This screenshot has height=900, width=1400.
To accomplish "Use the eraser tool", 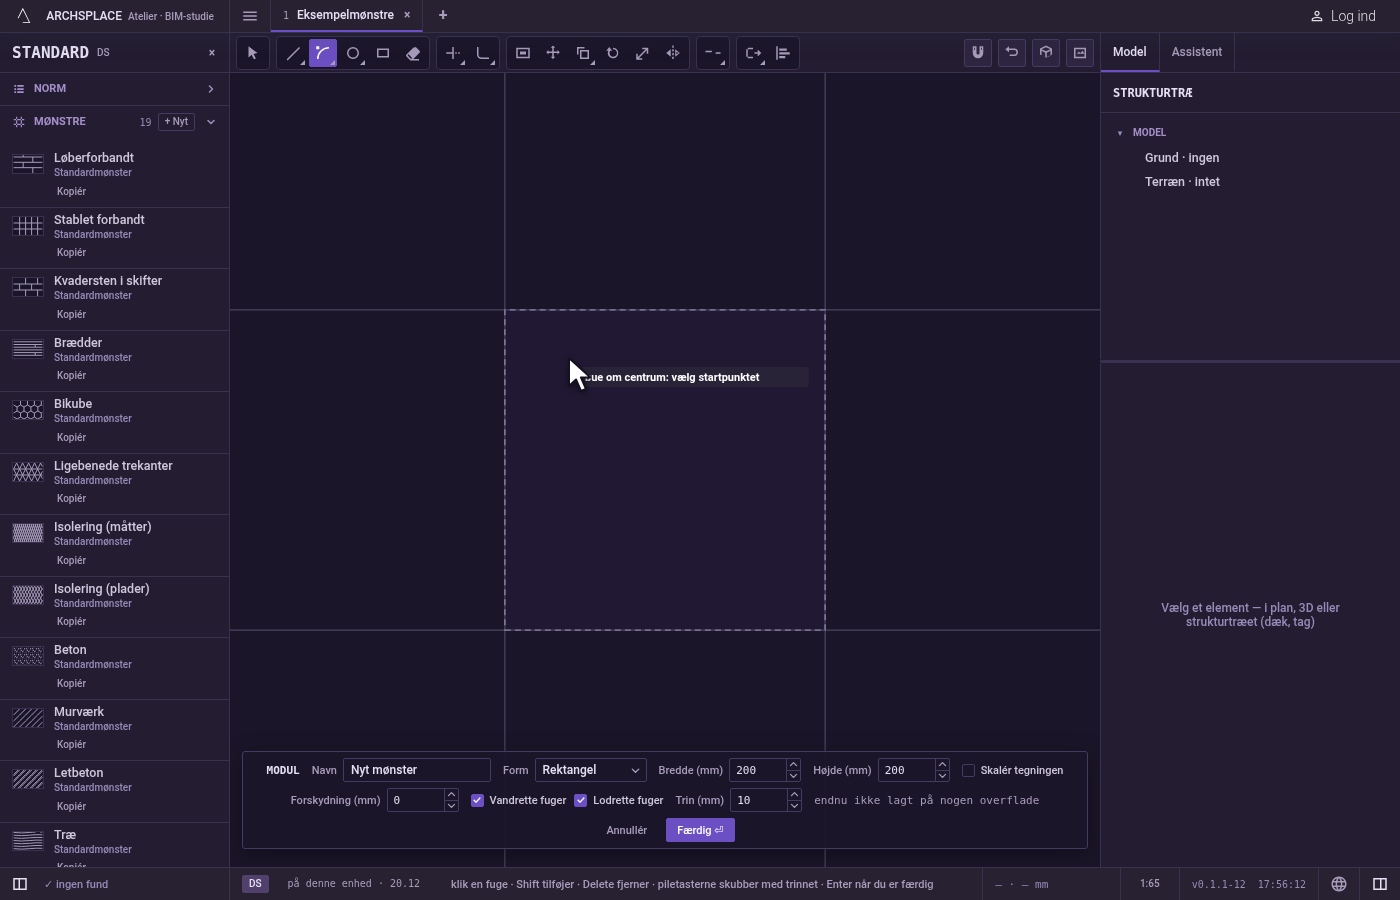I will (x=413, y=53).
